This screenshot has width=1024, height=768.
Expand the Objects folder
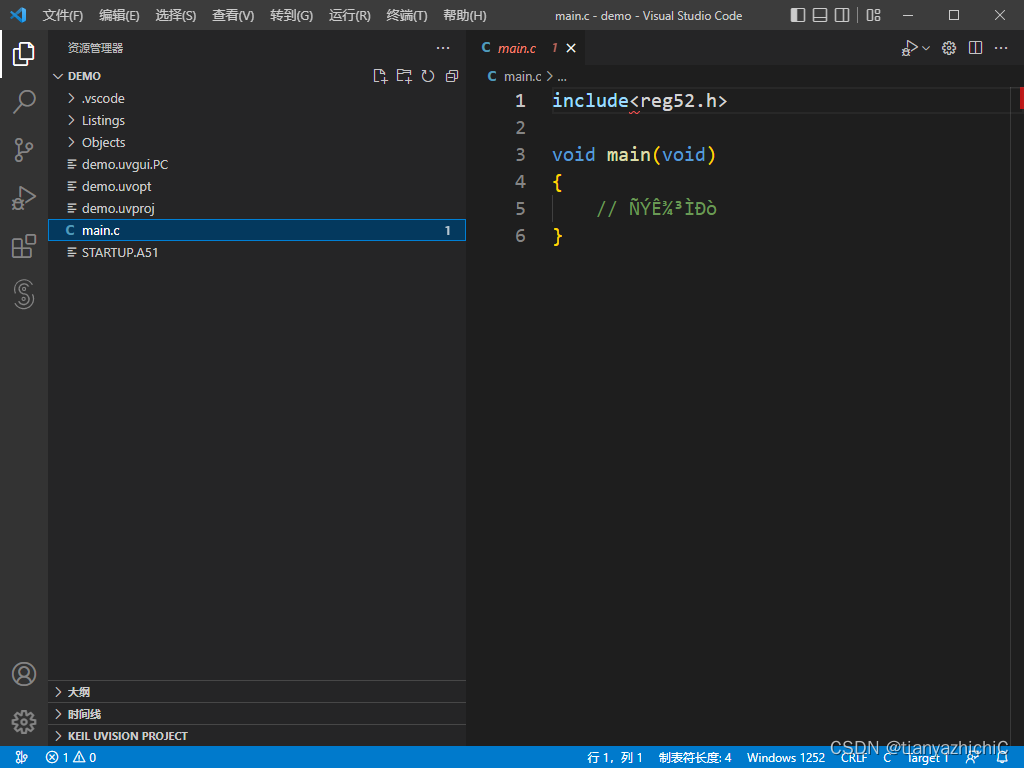coord(257,142)
